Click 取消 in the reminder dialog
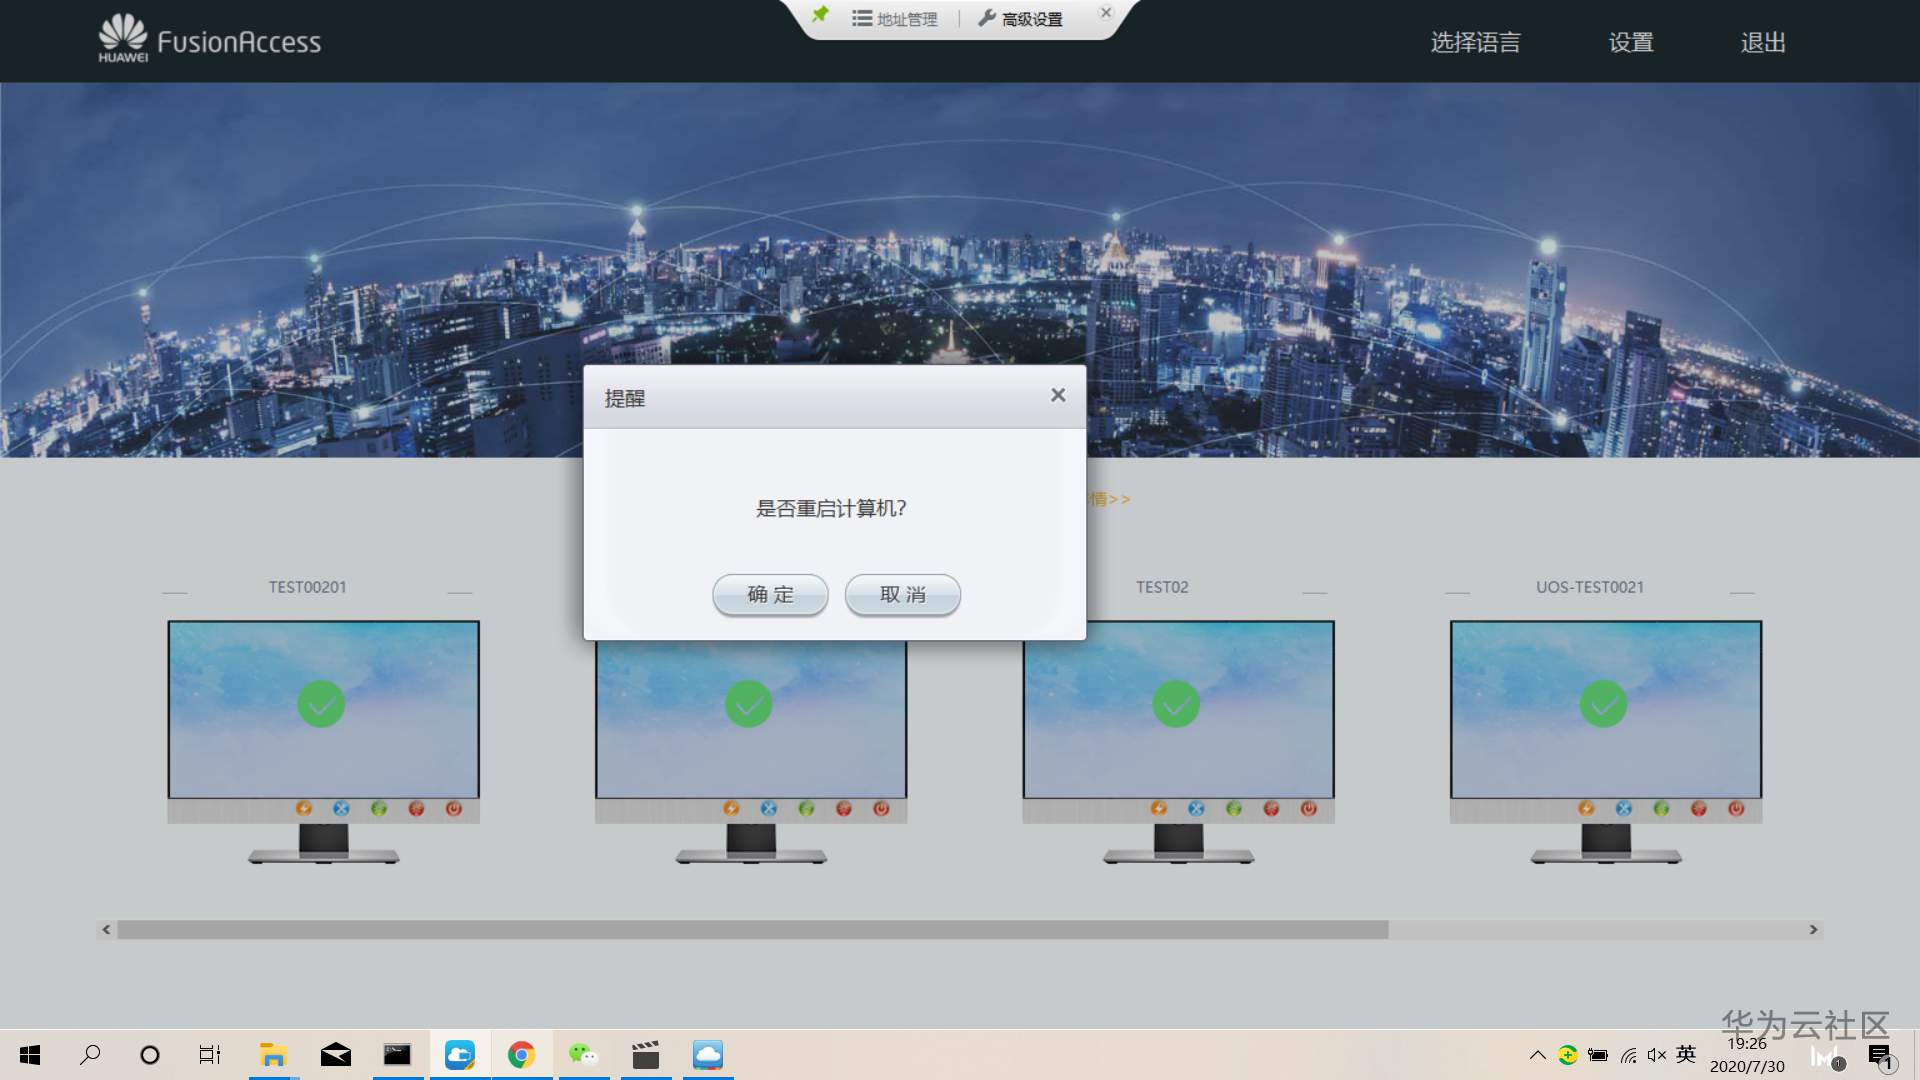The image size is (1920, 1080). click(x=902, y=595)
